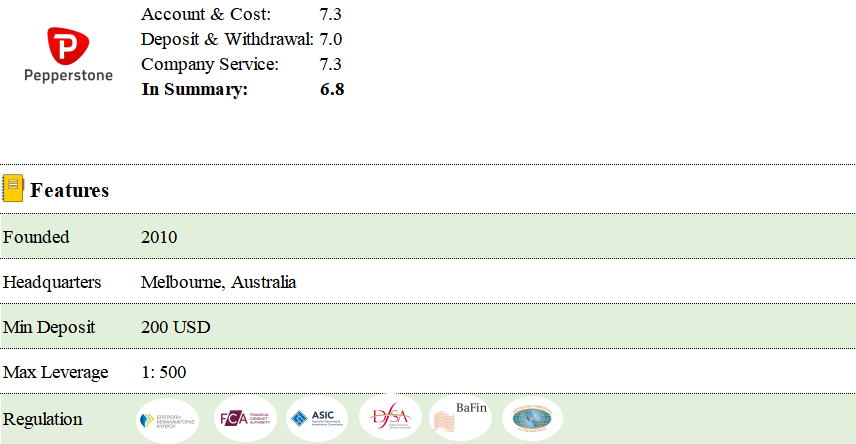Image resolution: width=856 pixels, height=444 pixels.
Task: Click the Company Service score 7.3
Action: 330,64
